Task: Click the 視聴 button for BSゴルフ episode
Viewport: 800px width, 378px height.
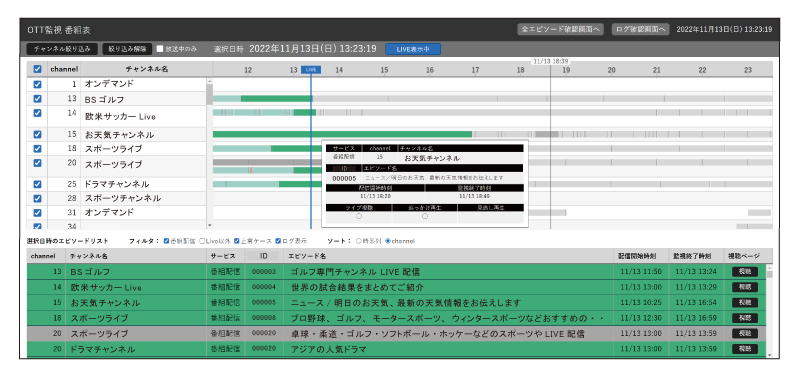Action: coord(745,272)
